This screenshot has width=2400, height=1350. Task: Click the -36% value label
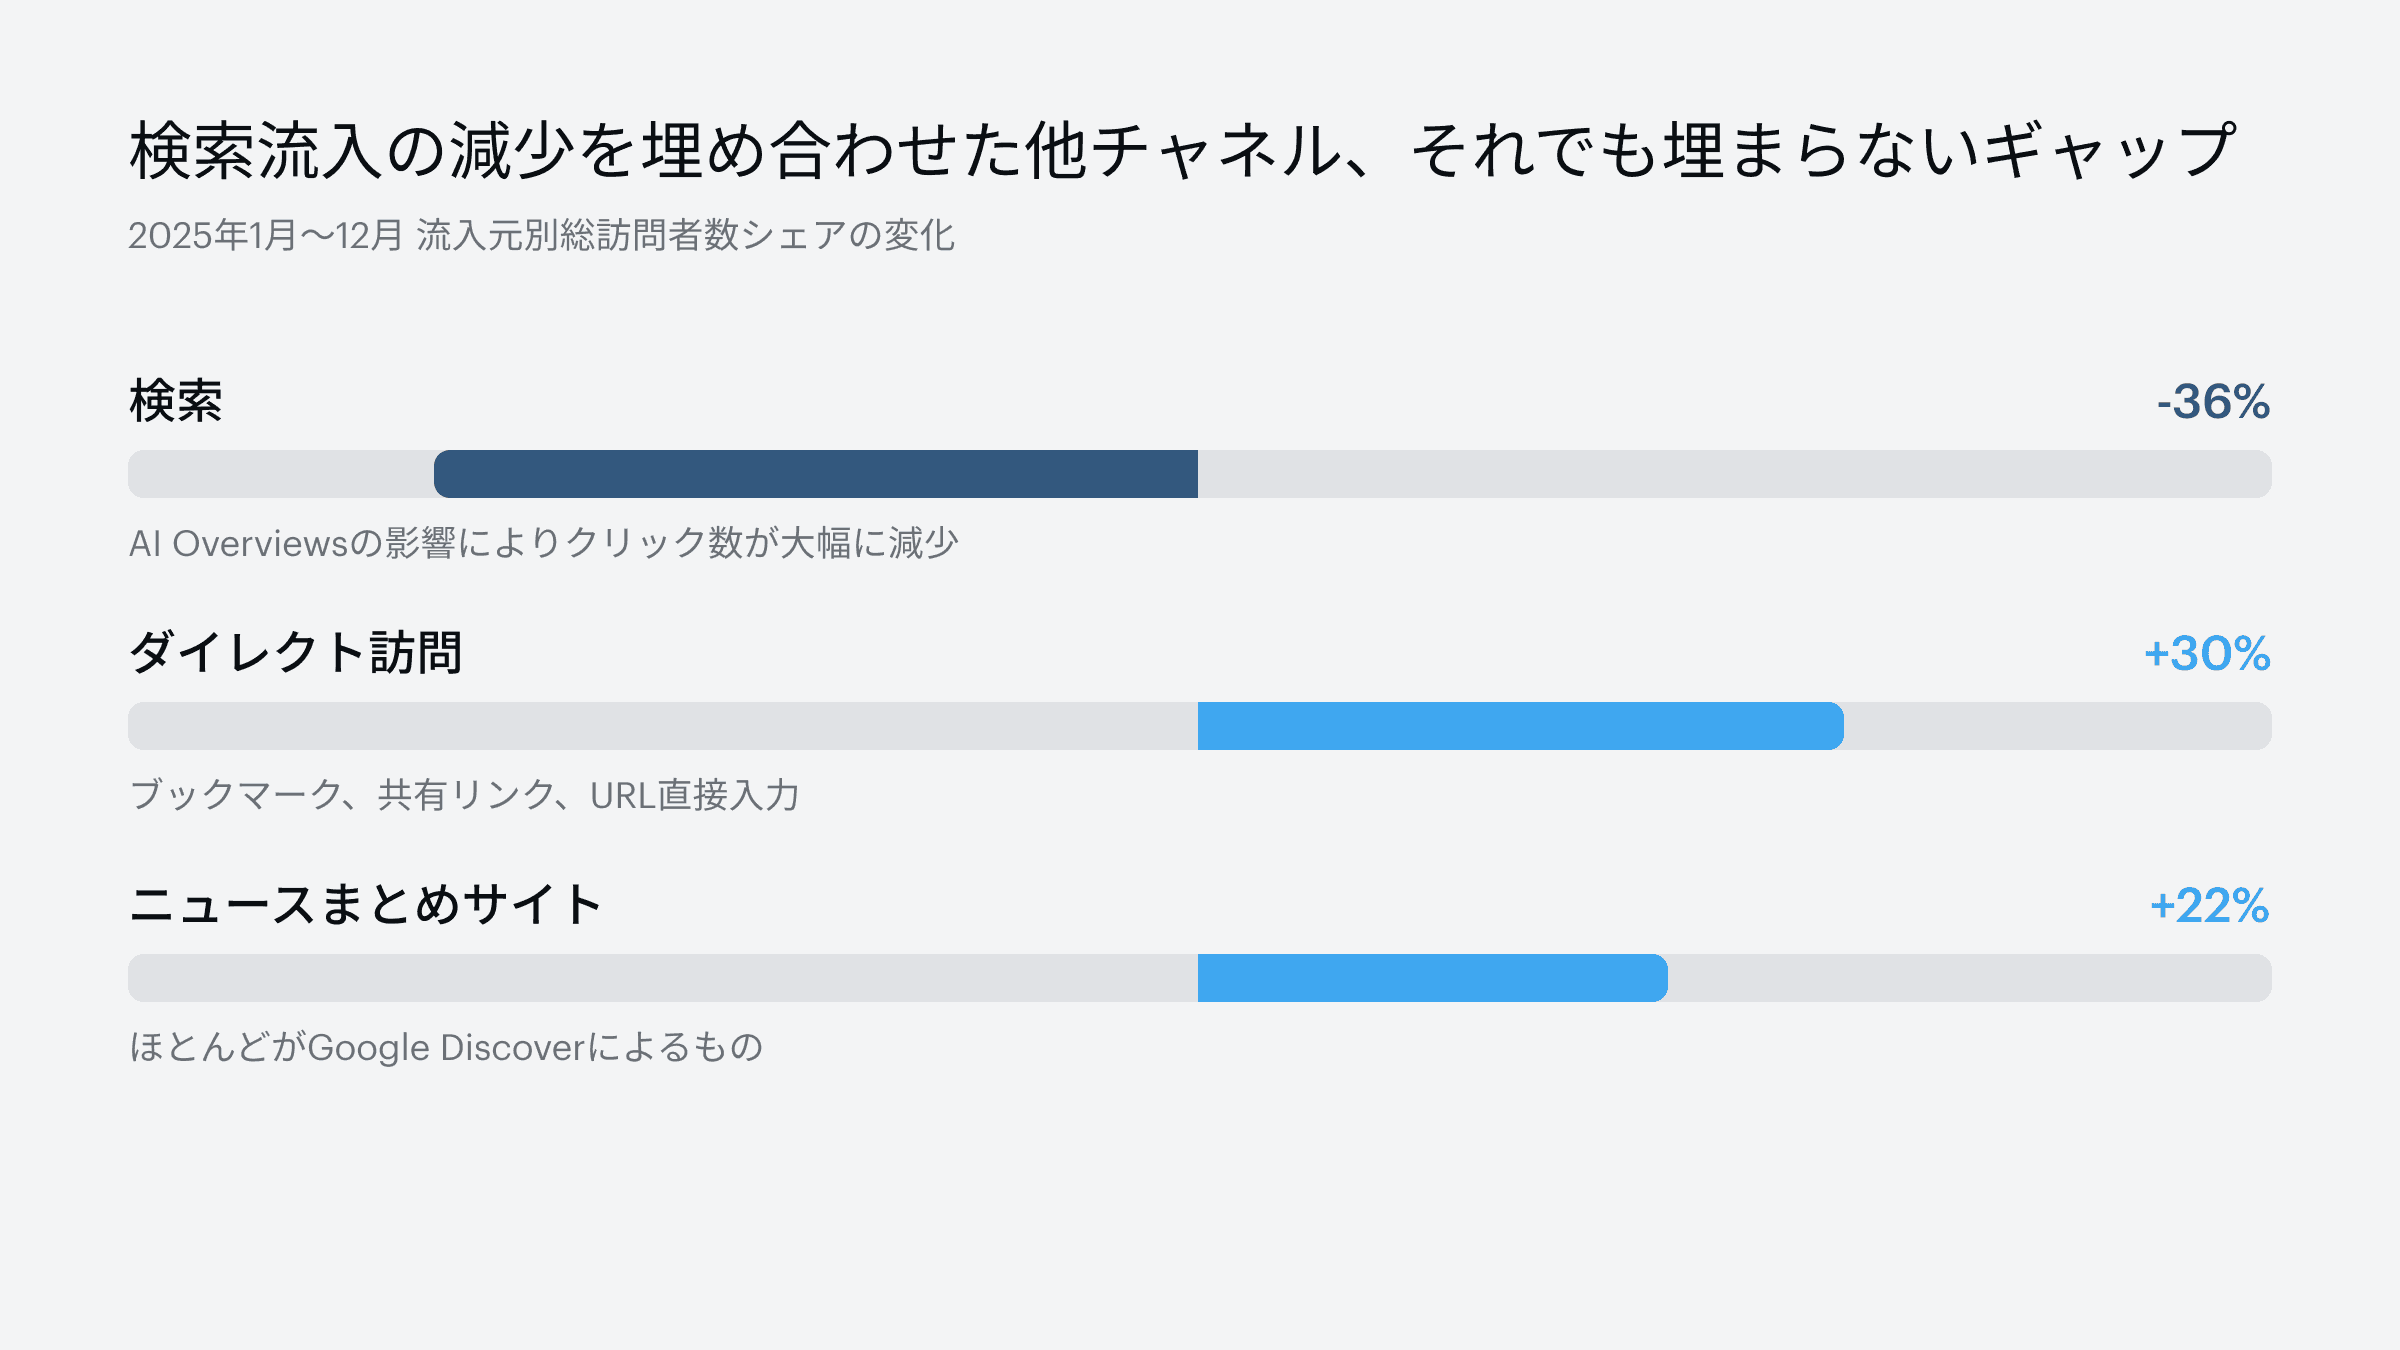[x=2213, y=402]
